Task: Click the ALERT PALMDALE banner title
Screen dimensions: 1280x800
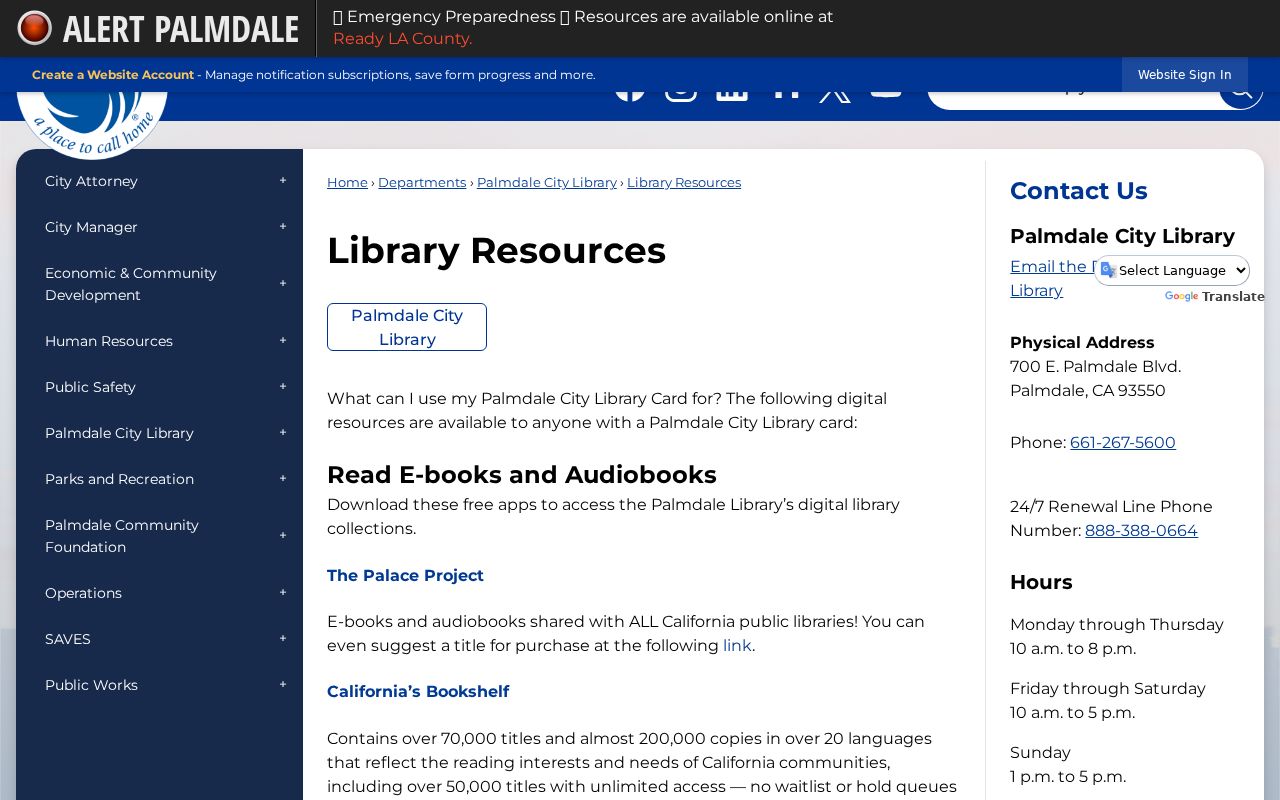Action: [x=181, y=29]
